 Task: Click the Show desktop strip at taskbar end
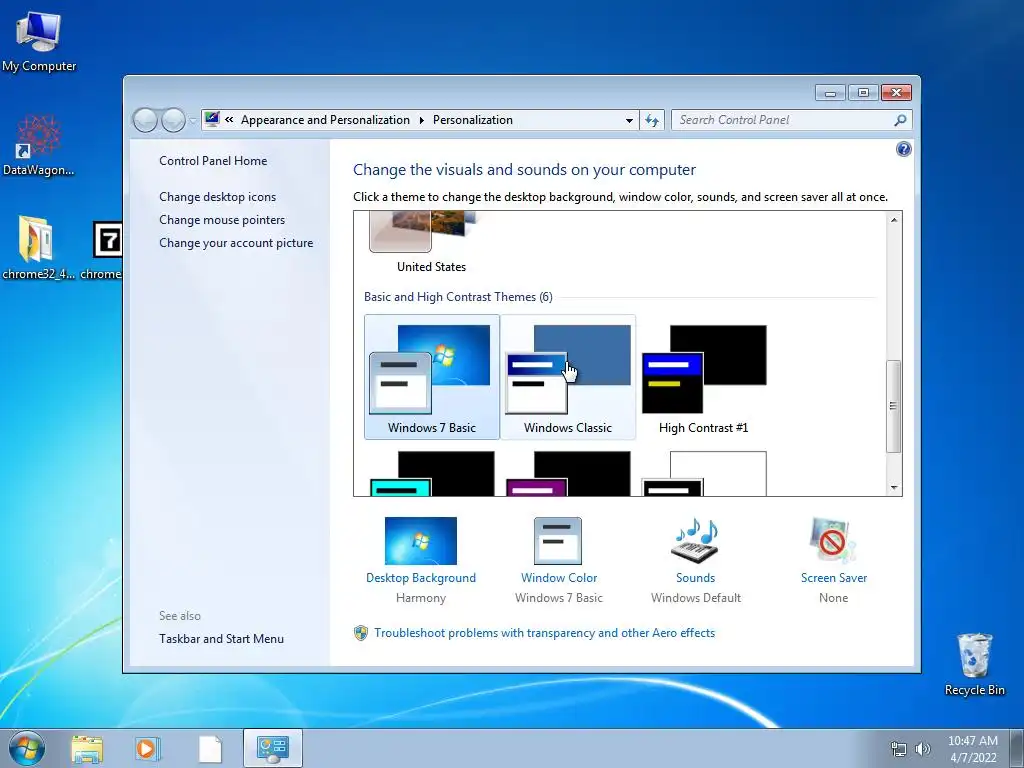(x=1017, y=748)
